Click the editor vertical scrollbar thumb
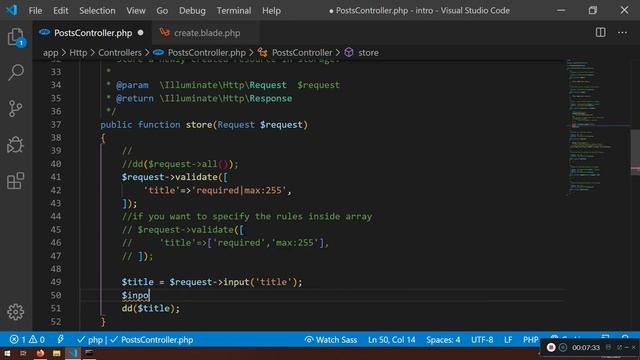The image size is (640, 360). click(635, 152)
